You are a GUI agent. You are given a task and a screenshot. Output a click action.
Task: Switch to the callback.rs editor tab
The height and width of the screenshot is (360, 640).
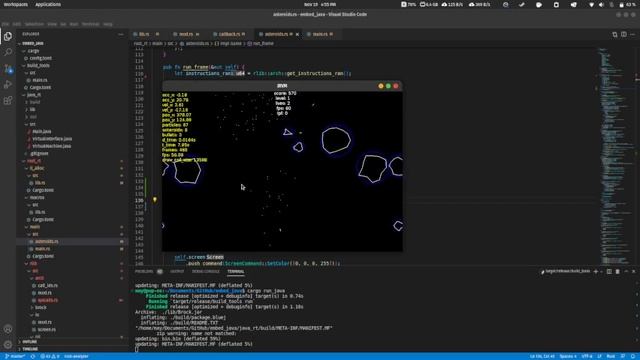[229, 34]
